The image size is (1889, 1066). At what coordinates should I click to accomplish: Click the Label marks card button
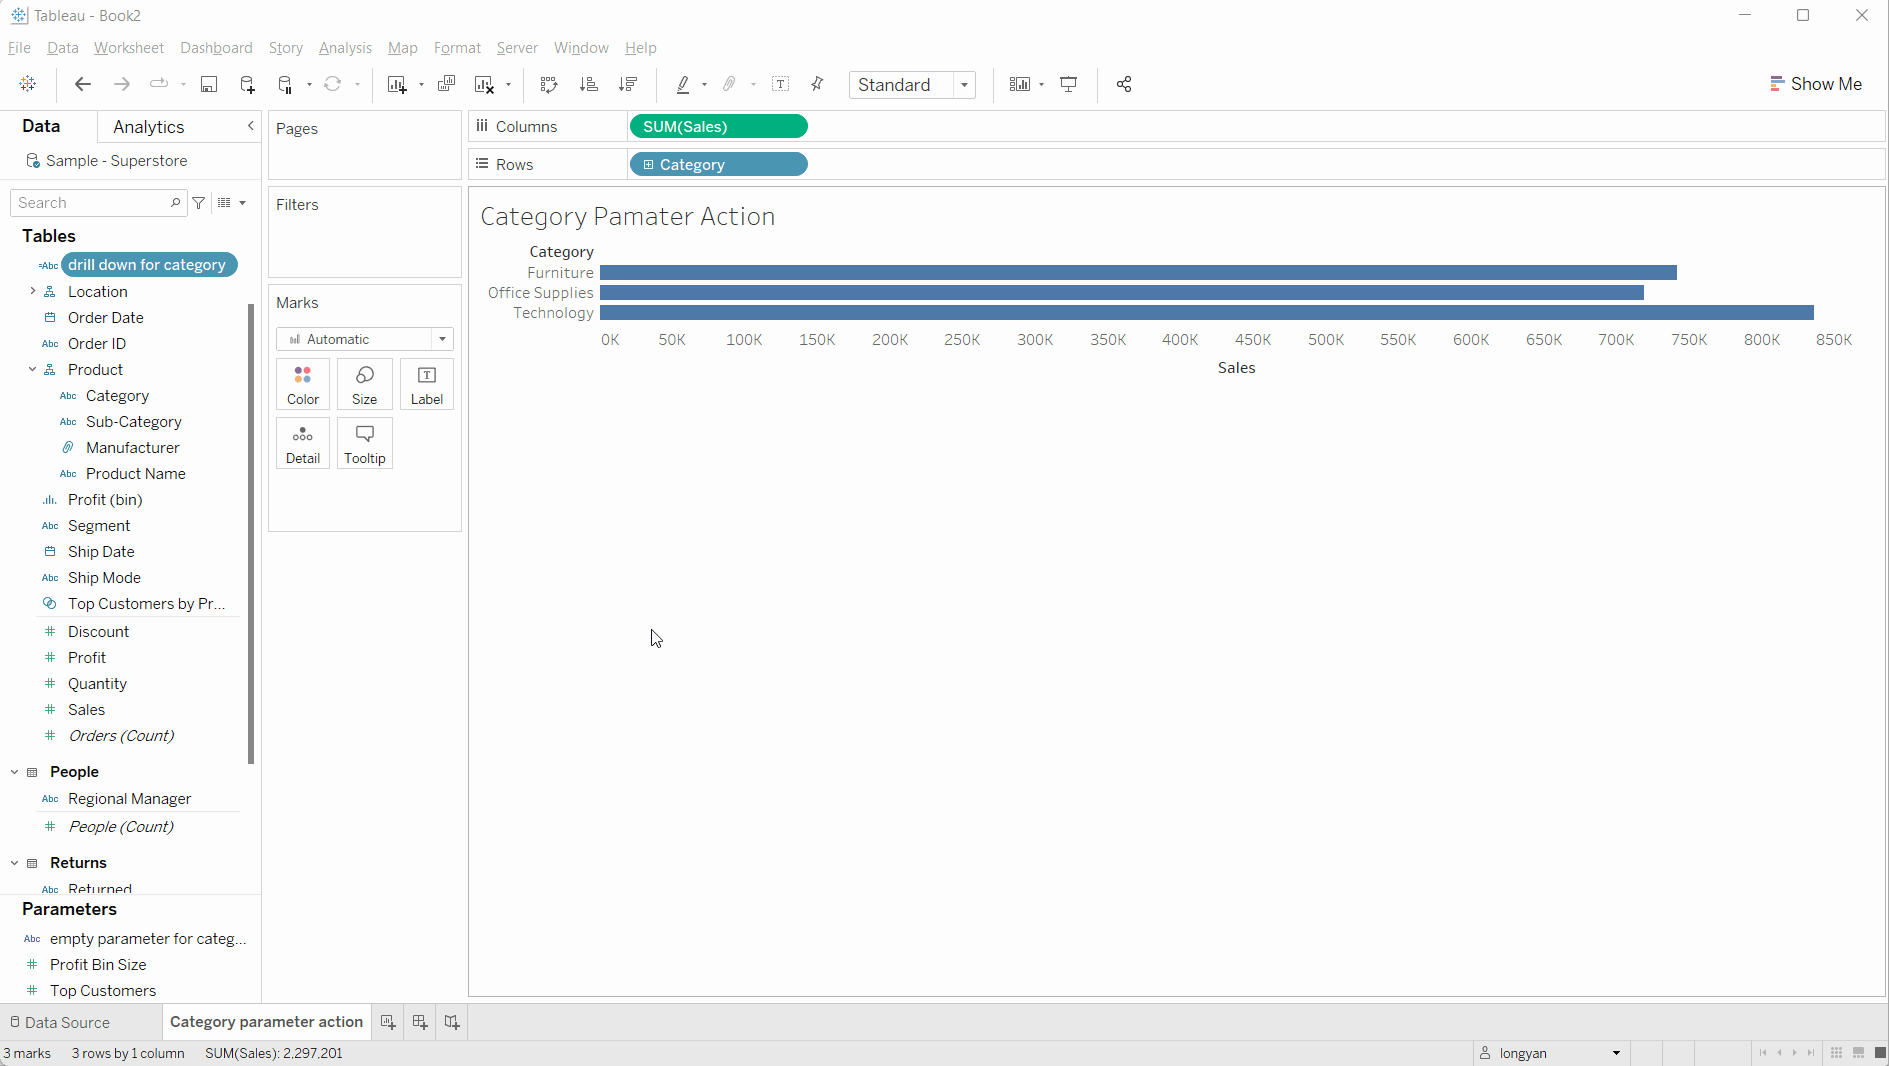click(427, 384)
